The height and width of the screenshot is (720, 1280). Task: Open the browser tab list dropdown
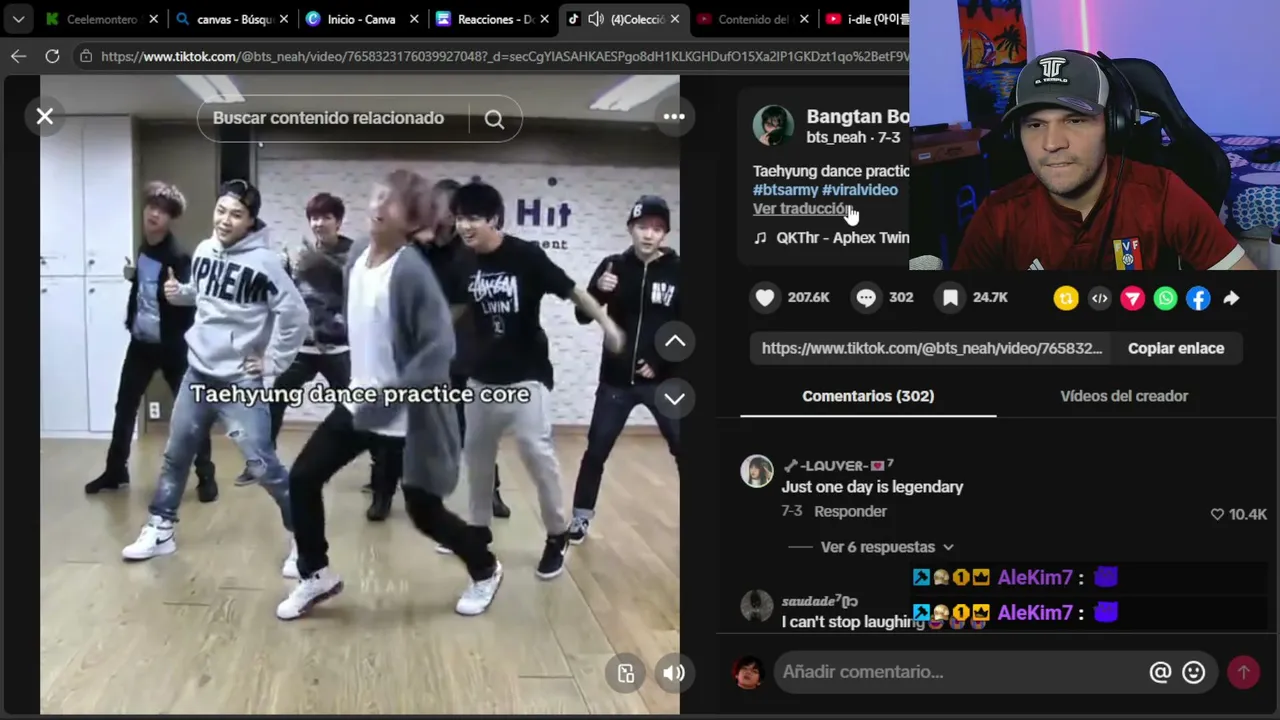click(18, 19)
